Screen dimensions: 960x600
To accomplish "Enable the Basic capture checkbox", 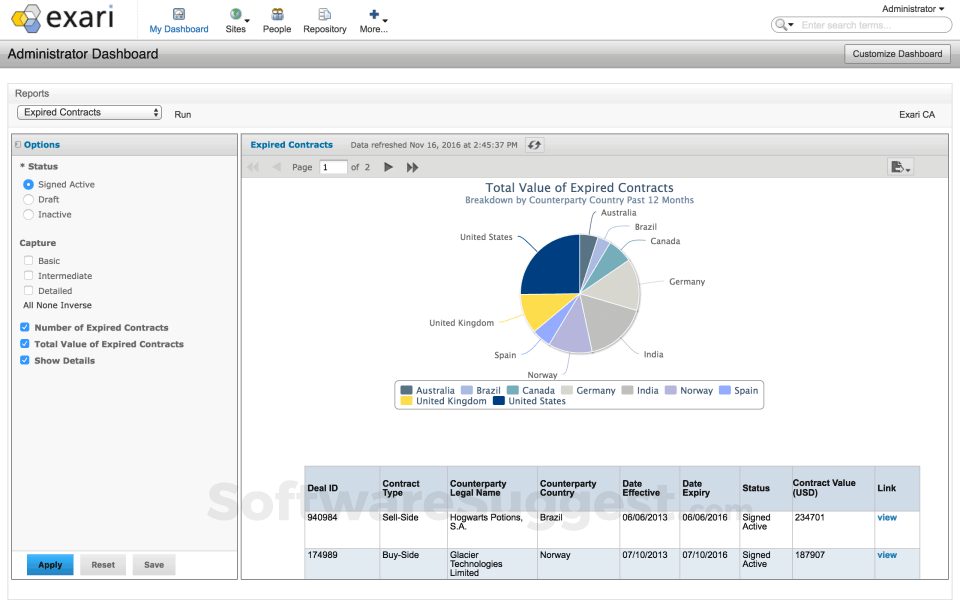I will click(x=28, y=260).
